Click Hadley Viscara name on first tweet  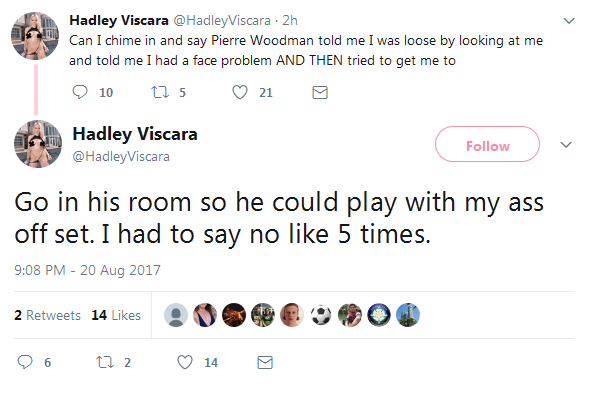pos(119,20)
